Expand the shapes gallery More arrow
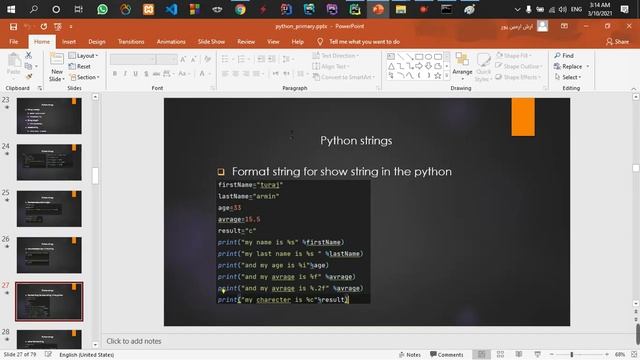 point(447,76)
